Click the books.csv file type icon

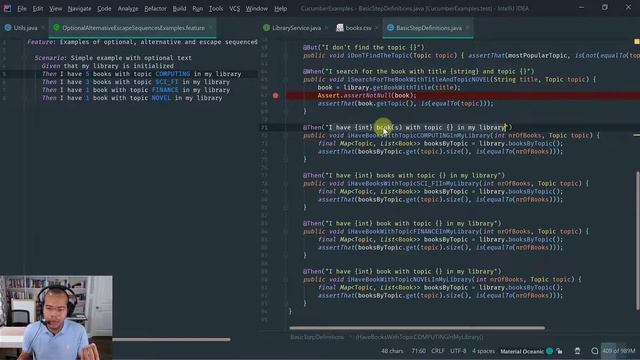(x=340, y=28)
